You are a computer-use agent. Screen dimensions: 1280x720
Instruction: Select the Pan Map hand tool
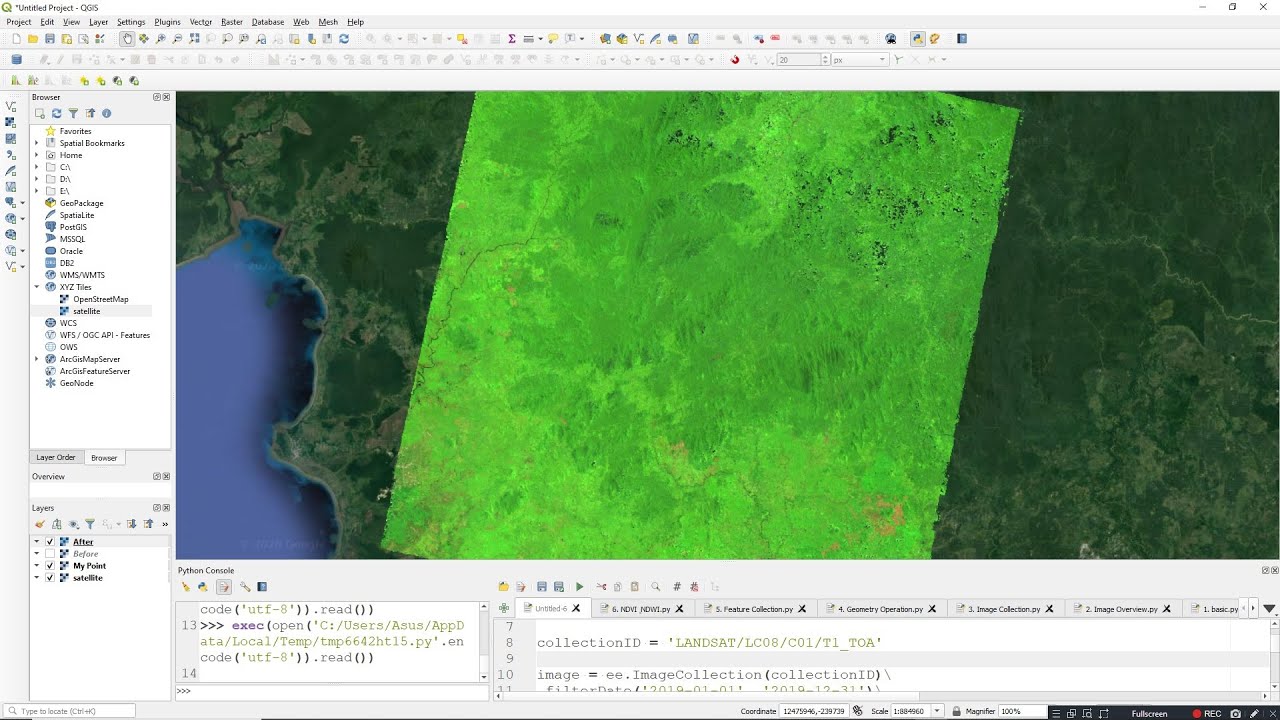[x=127, y=39]
